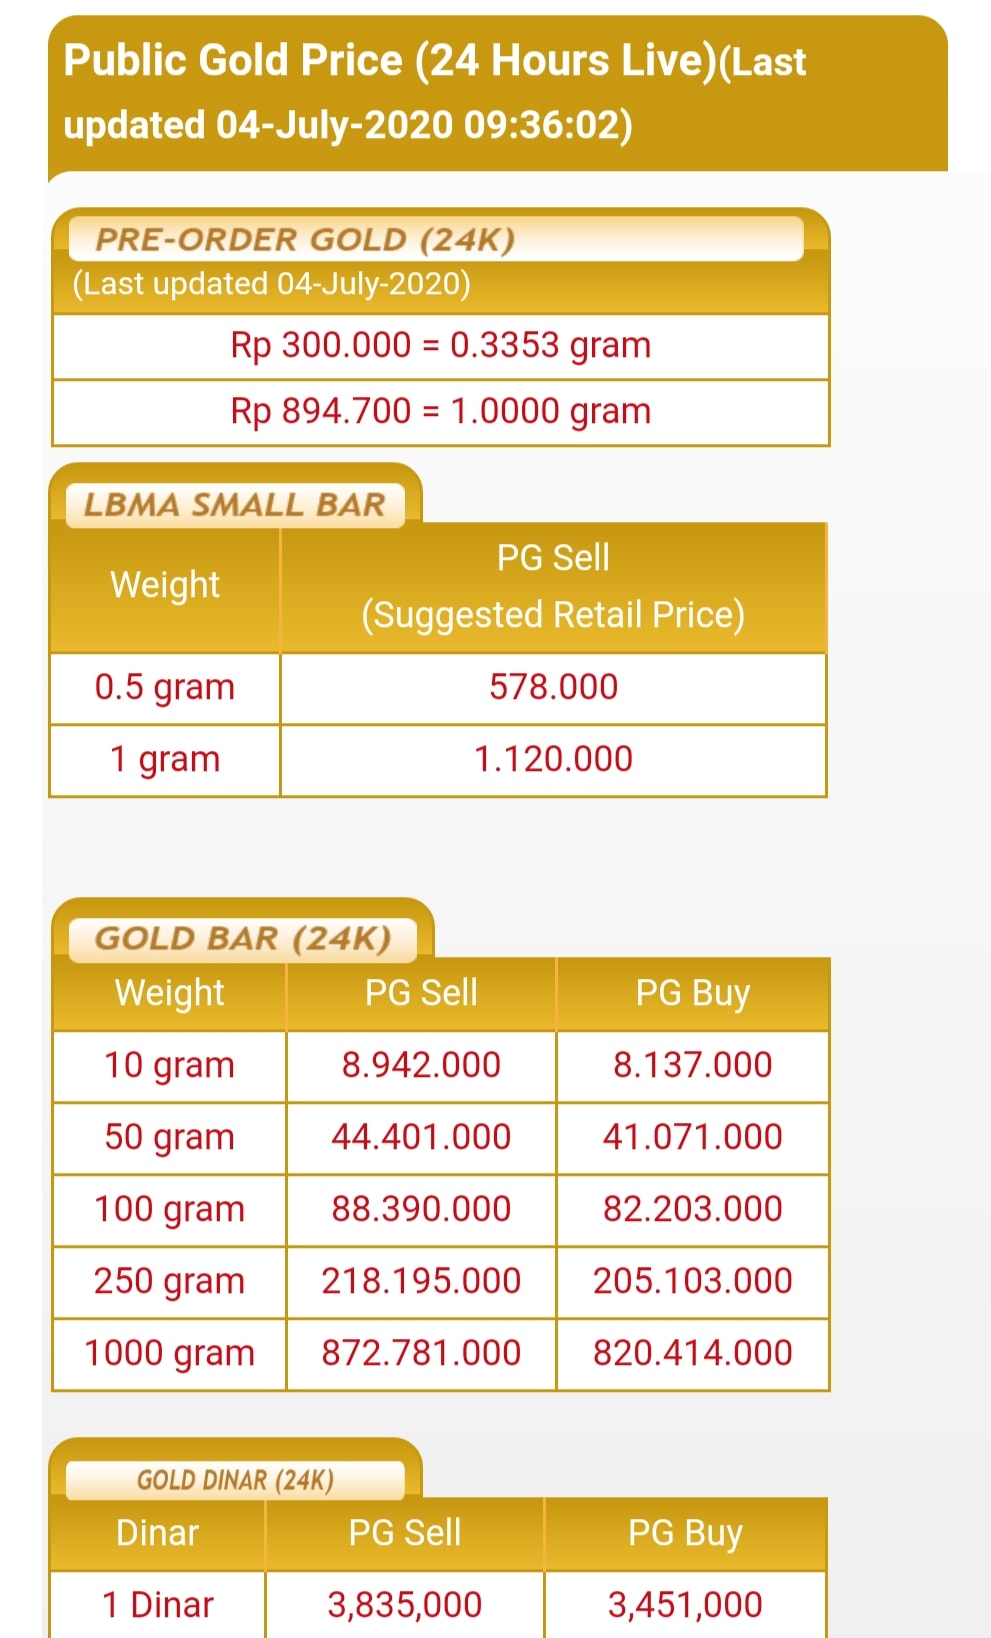This screenshot has height=1638, width=991.
Task: Click the 0.5 gram weight cell
Action: (165, 688)
